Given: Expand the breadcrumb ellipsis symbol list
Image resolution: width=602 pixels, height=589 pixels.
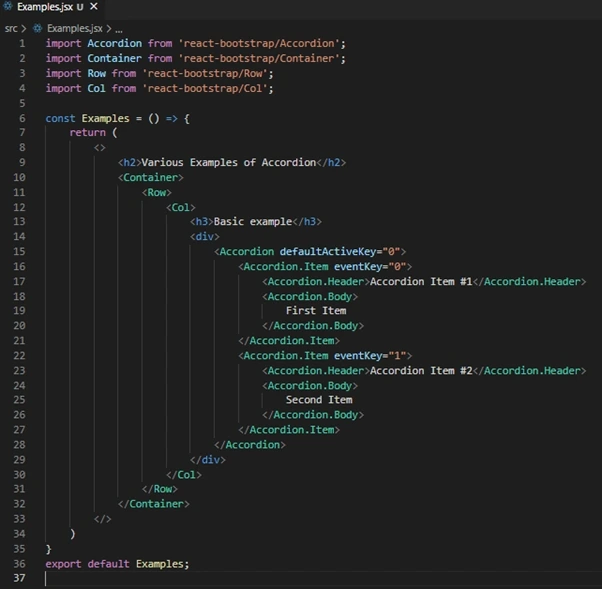Looking at the screenshot, I should pyautogui.click(x=119, y=29).
